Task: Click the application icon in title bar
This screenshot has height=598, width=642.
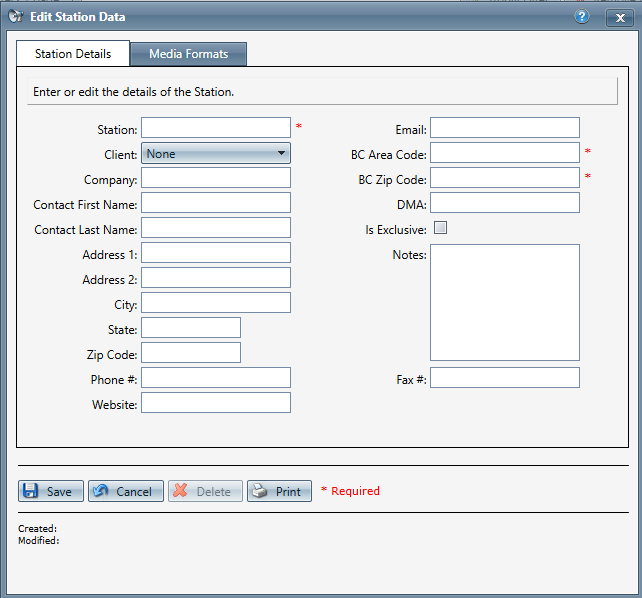Action: pos(16,16)
